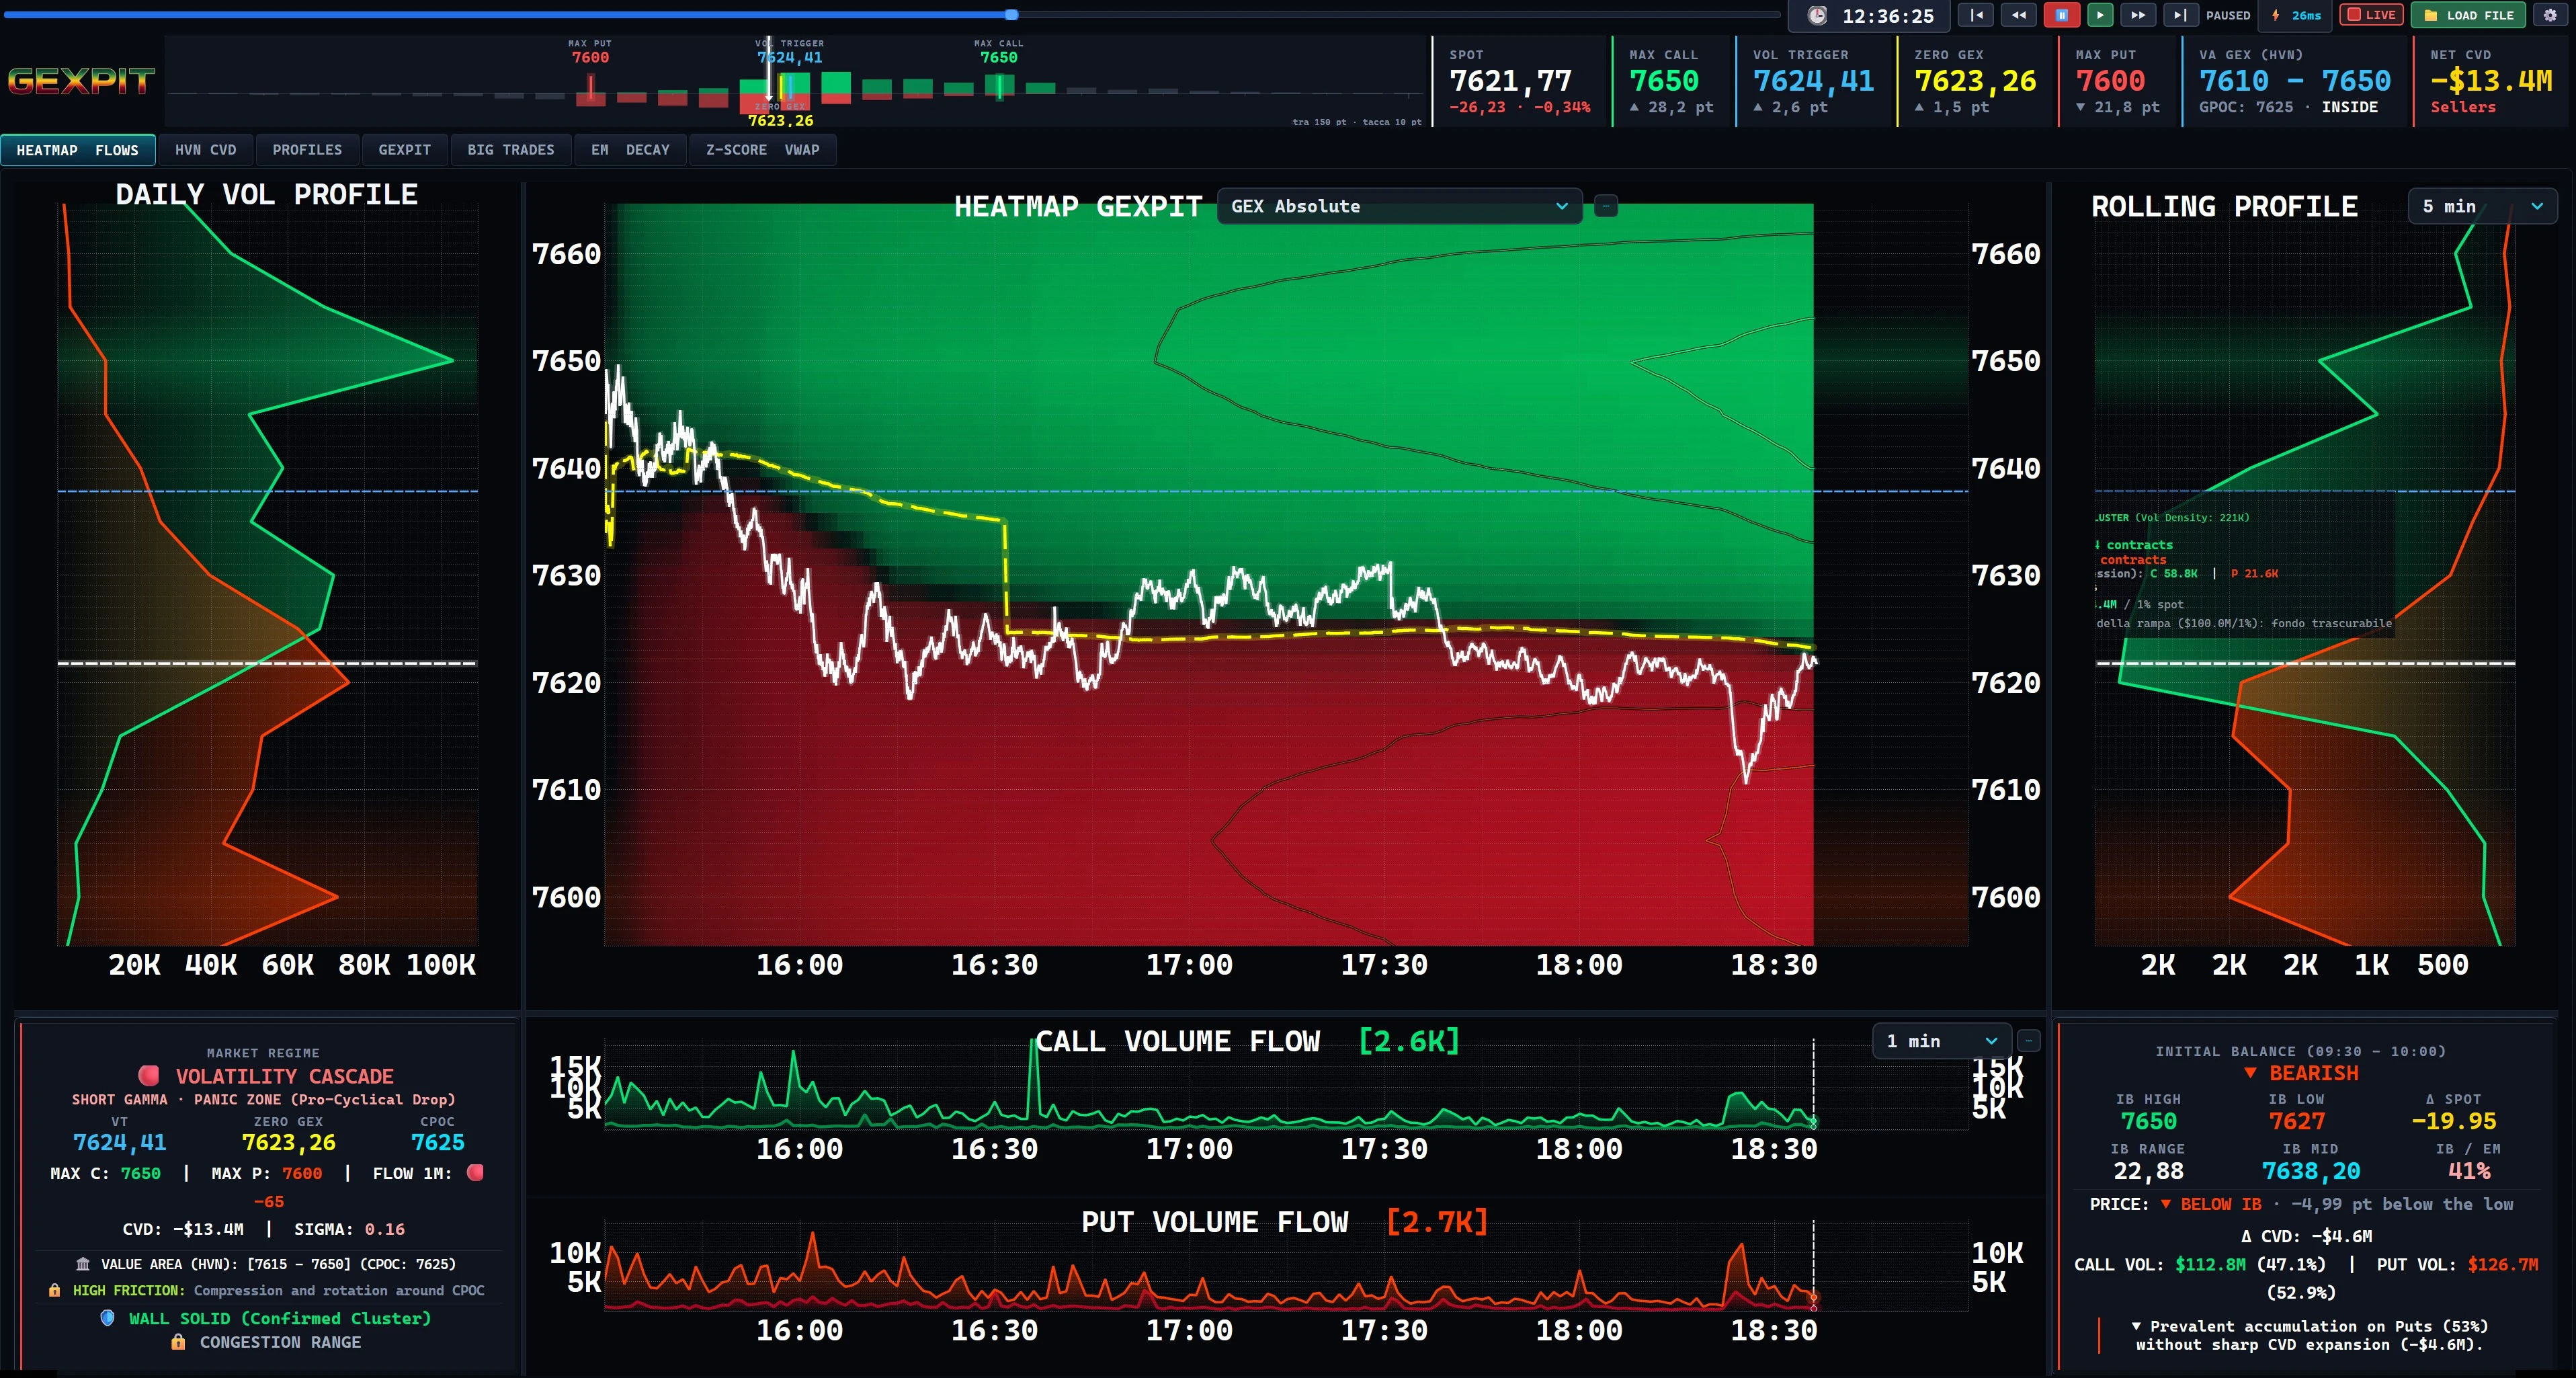The image size is (2576, 1378).
Task: Collapse the heatmap with the minus button
Action: [x=1606, y=206]
